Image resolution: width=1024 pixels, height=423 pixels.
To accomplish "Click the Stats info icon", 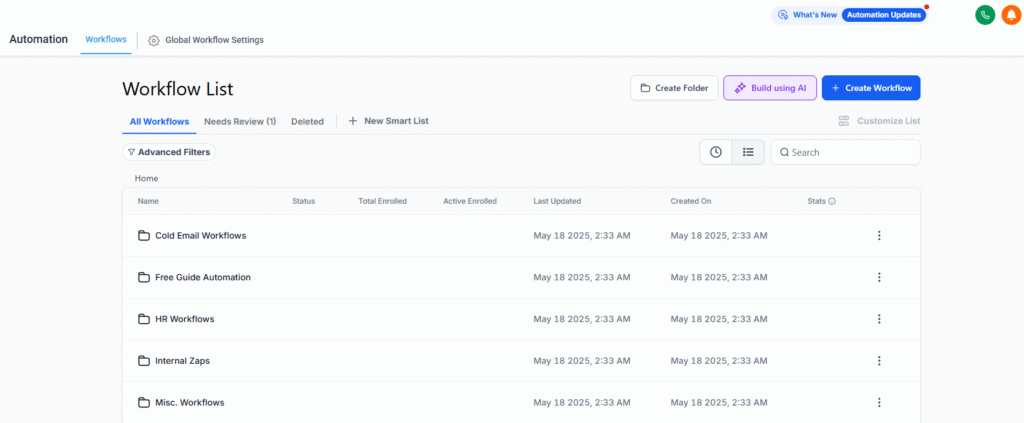I will click(832, 201).
